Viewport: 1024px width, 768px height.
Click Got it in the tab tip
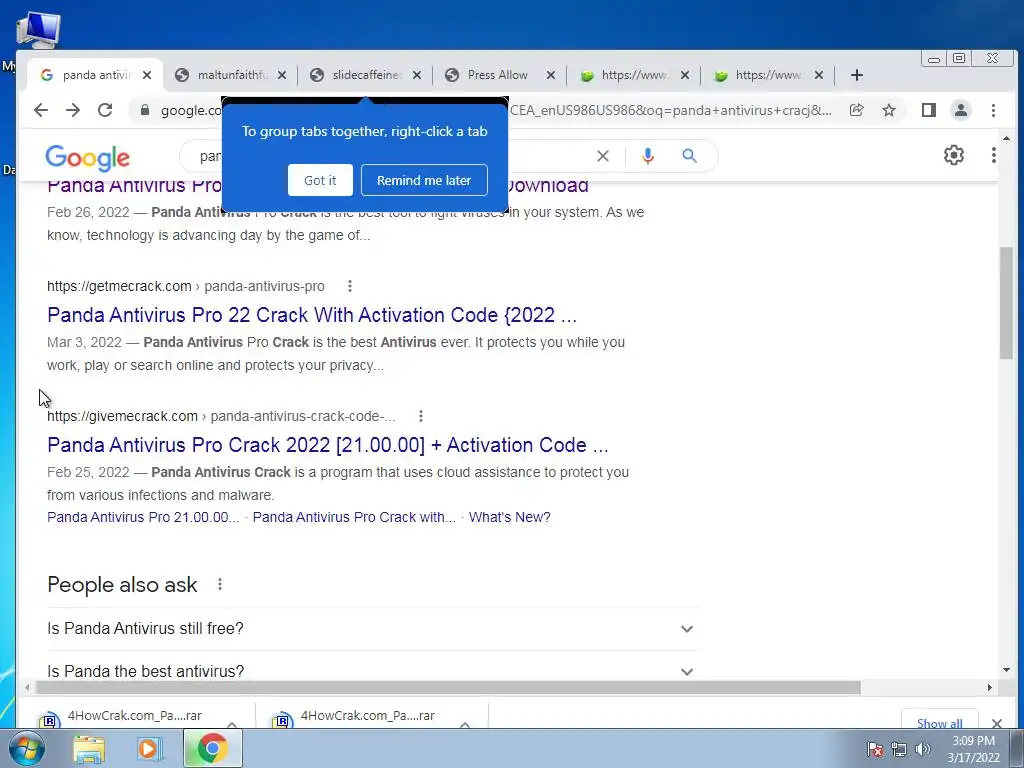pyautogui.click(x=320, y=180)
